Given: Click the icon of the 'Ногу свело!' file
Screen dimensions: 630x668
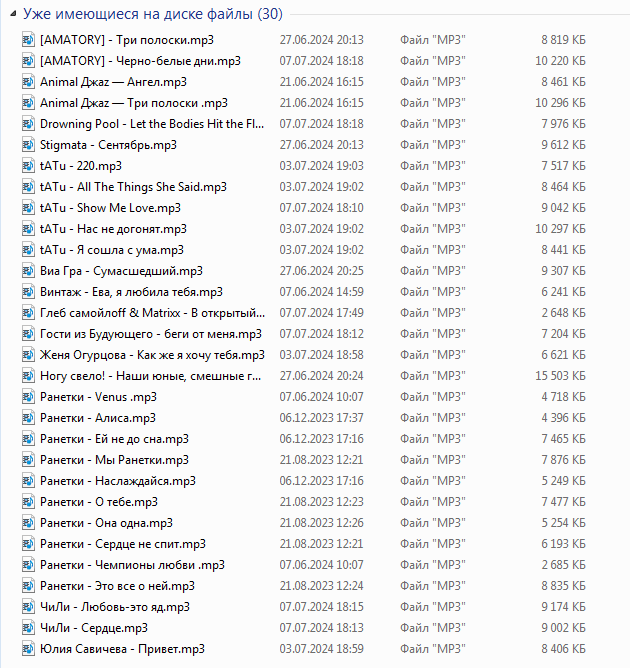Looking at the screenshot, I should pos(28,376).
